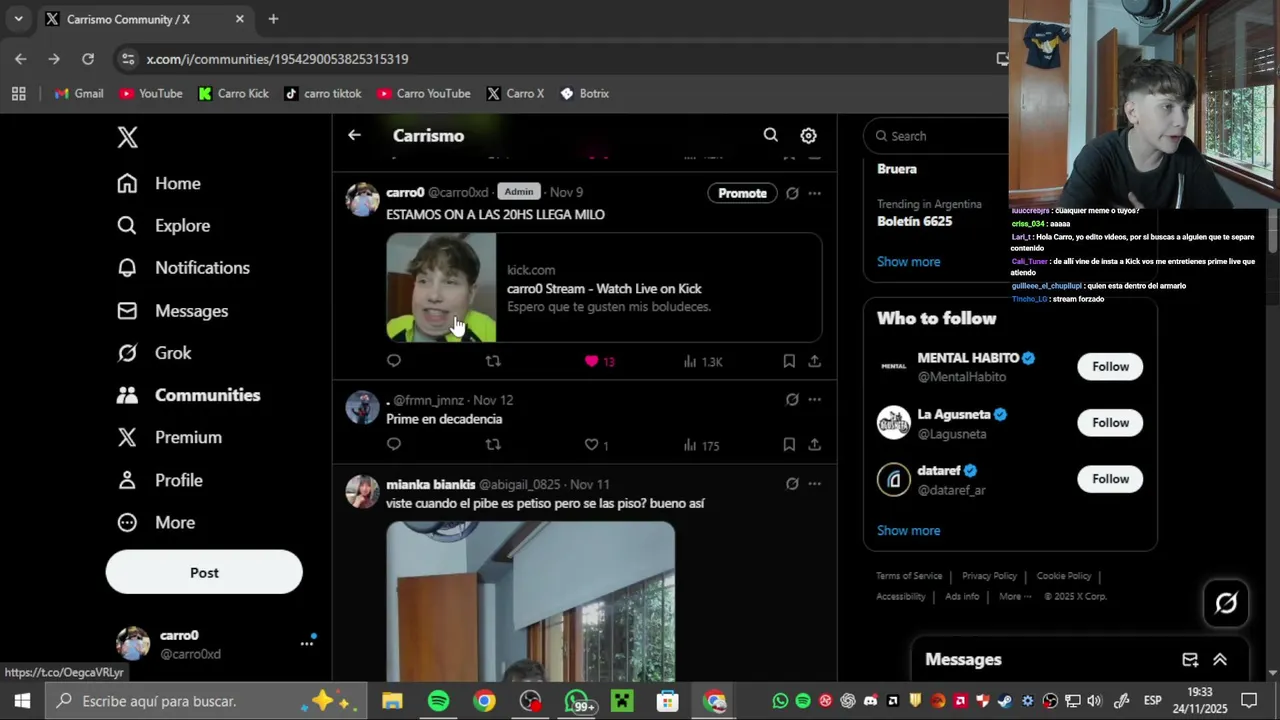Open Home from the sidebar
1280x720 pixels.
tap(159, 183)
